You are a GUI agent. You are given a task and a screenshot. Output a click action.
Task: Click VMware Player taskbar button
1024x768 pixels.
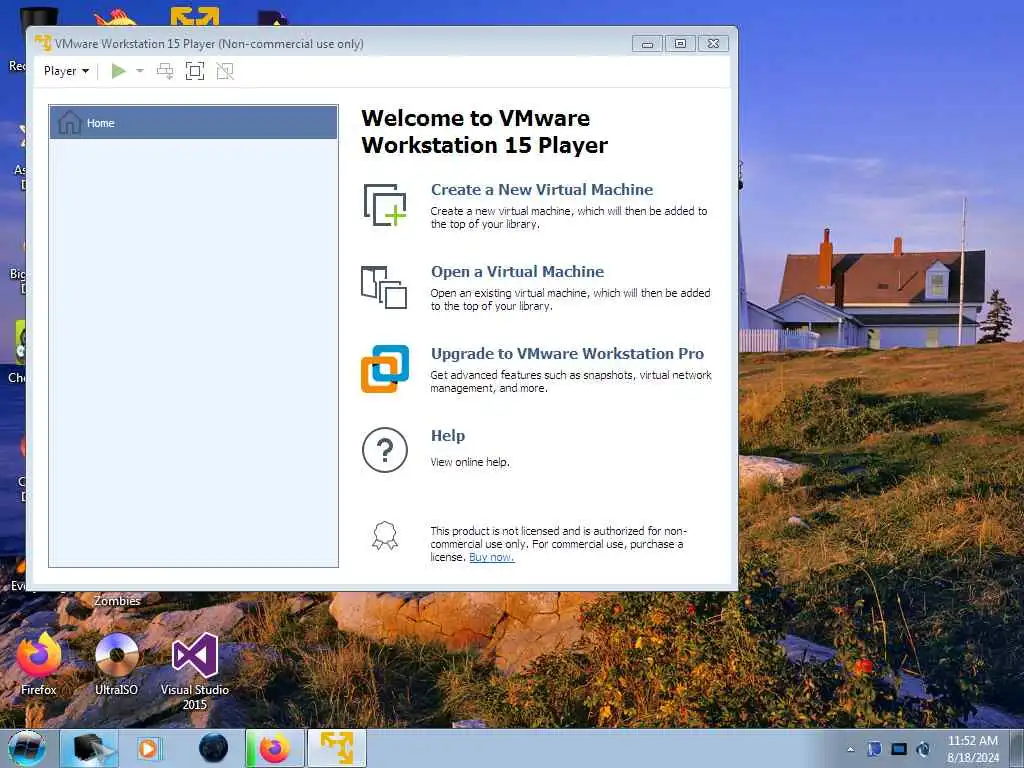337,748
